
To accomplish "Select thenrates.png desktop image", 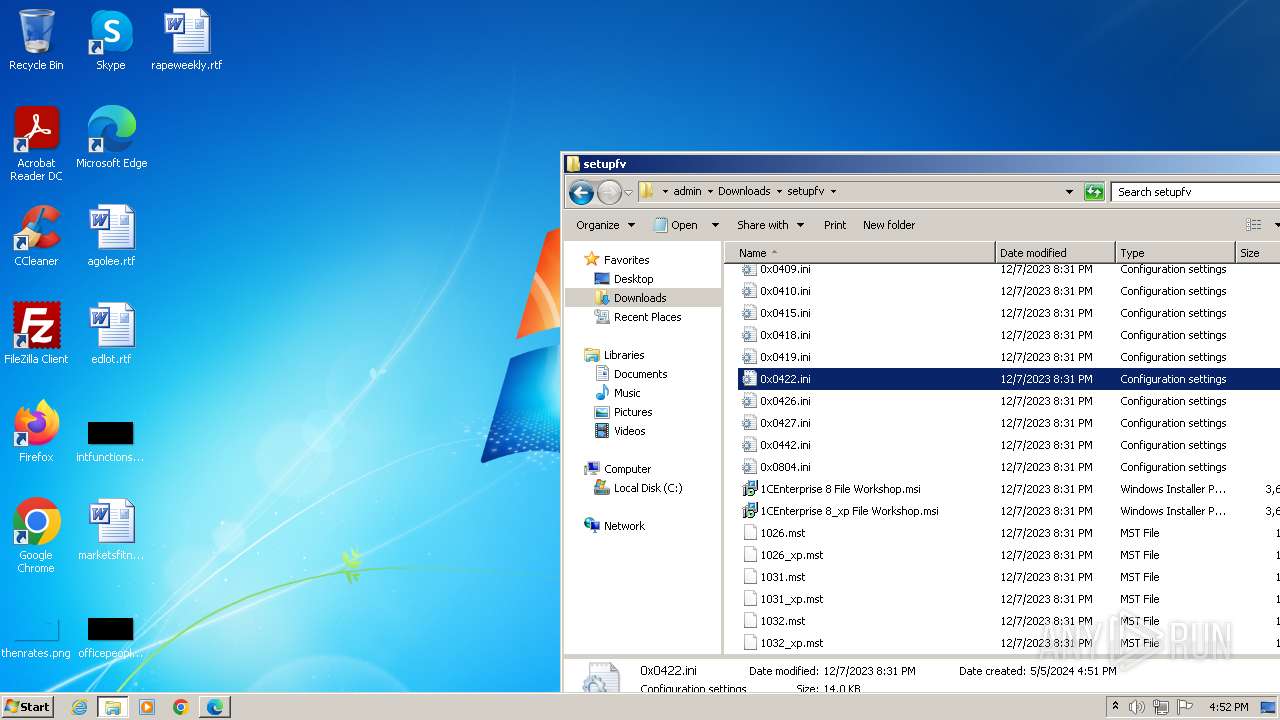I will [36, 639].
